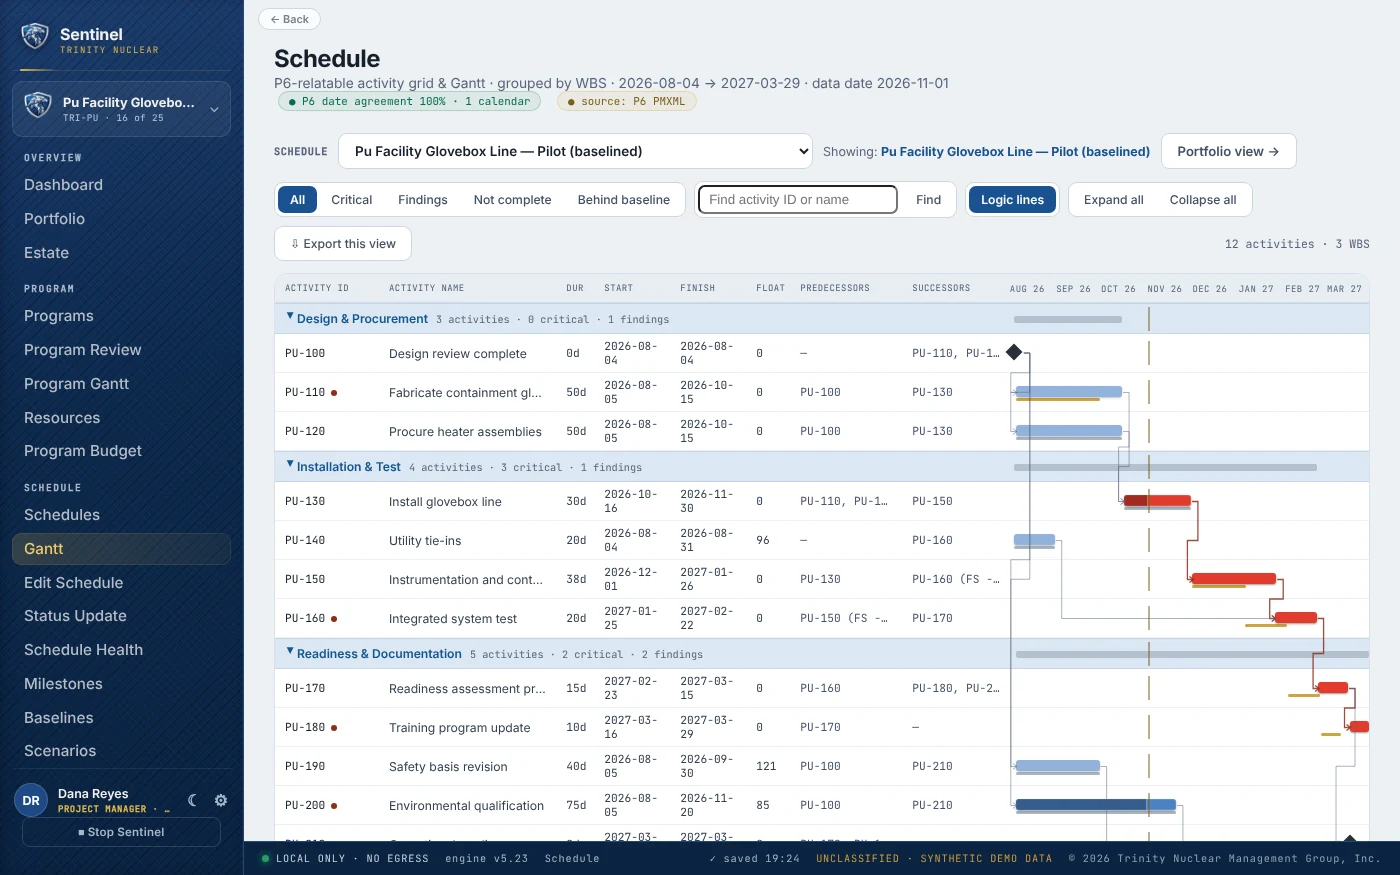This screenshot has height=875, width=1400.
Task: Follow Pu Facility Glovebox Line schedule link
Action: (1015, 152)
